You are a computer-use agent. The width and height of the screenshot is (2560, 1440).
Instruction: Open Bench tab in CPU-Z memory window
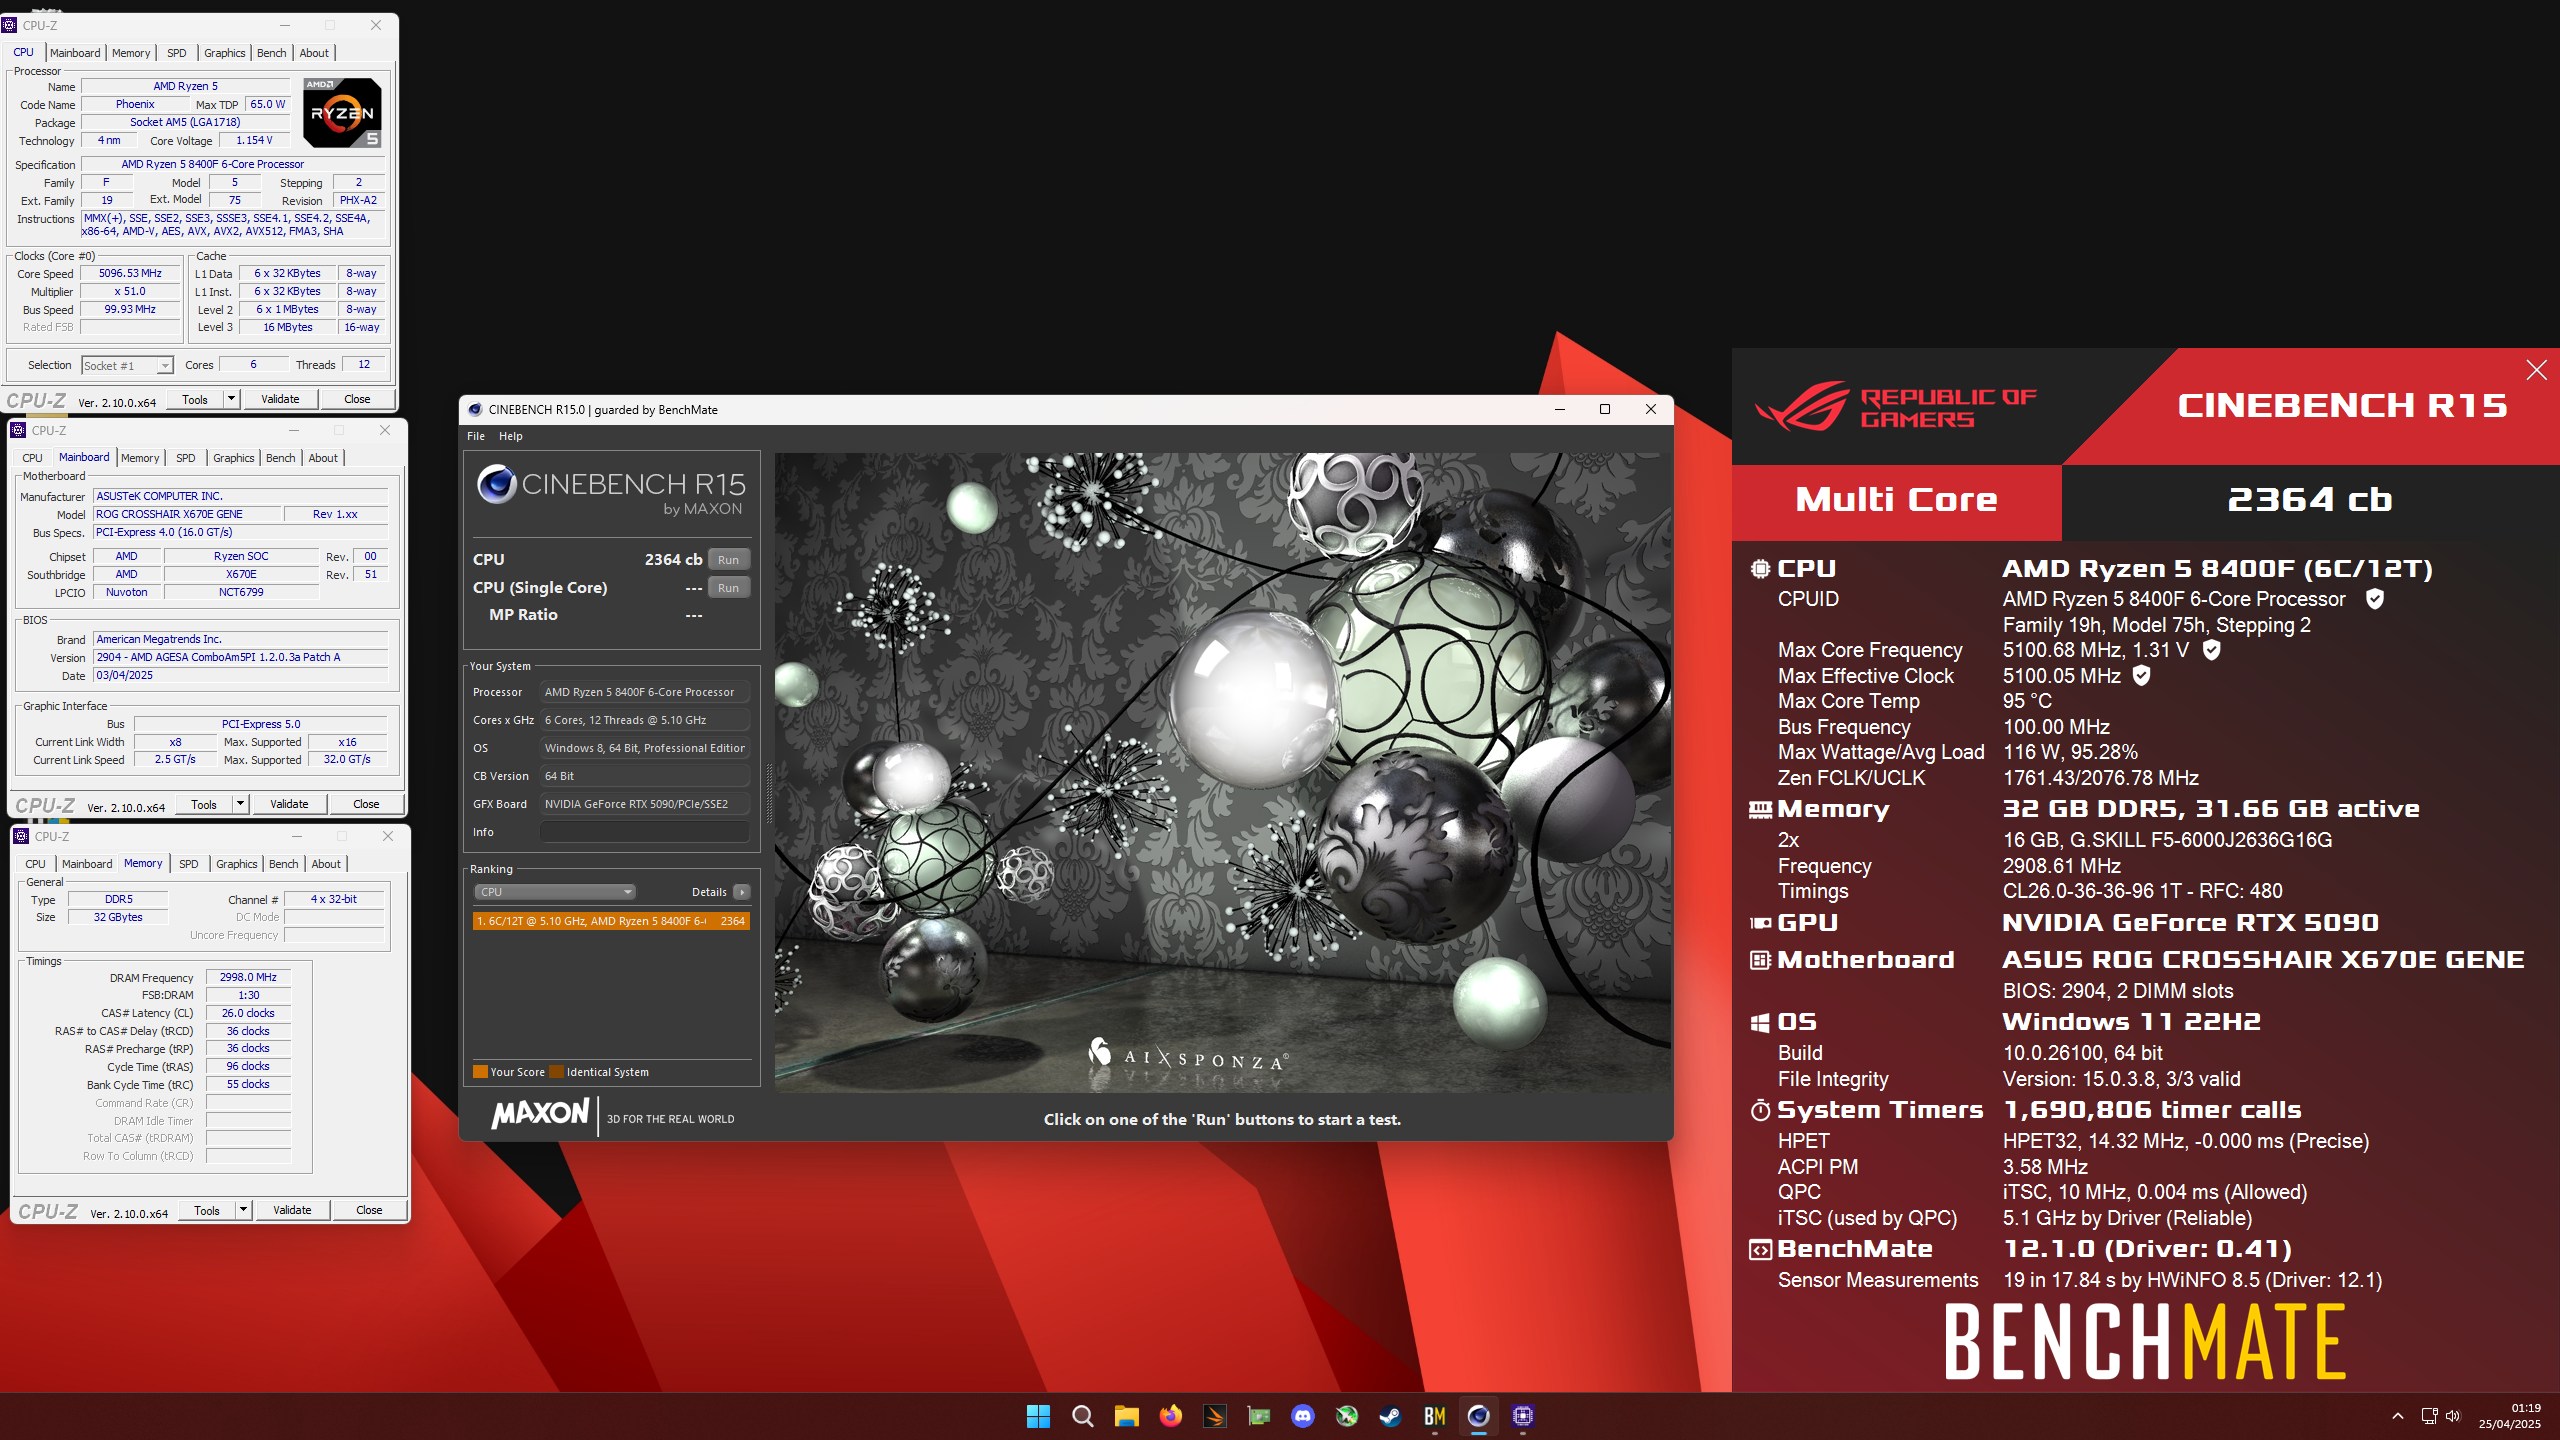[284, 864]
